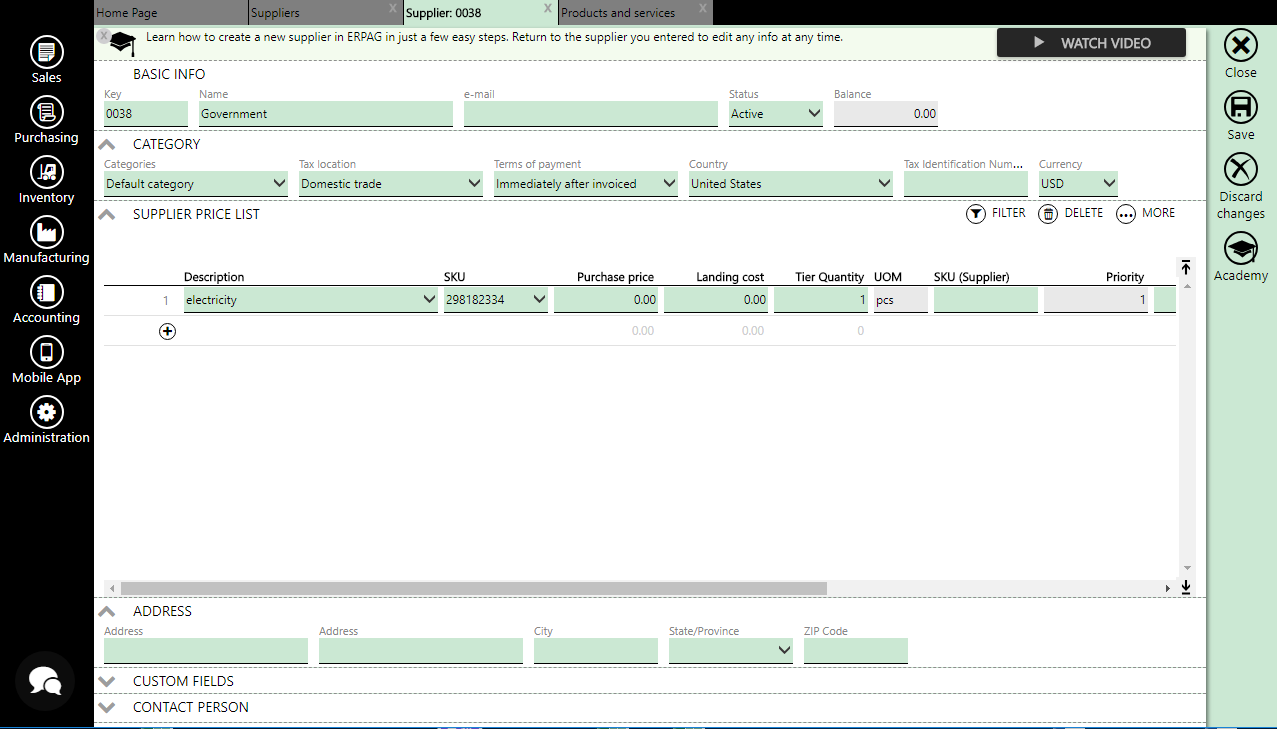Click the Filter funnel icon

[x=976, y=214]
